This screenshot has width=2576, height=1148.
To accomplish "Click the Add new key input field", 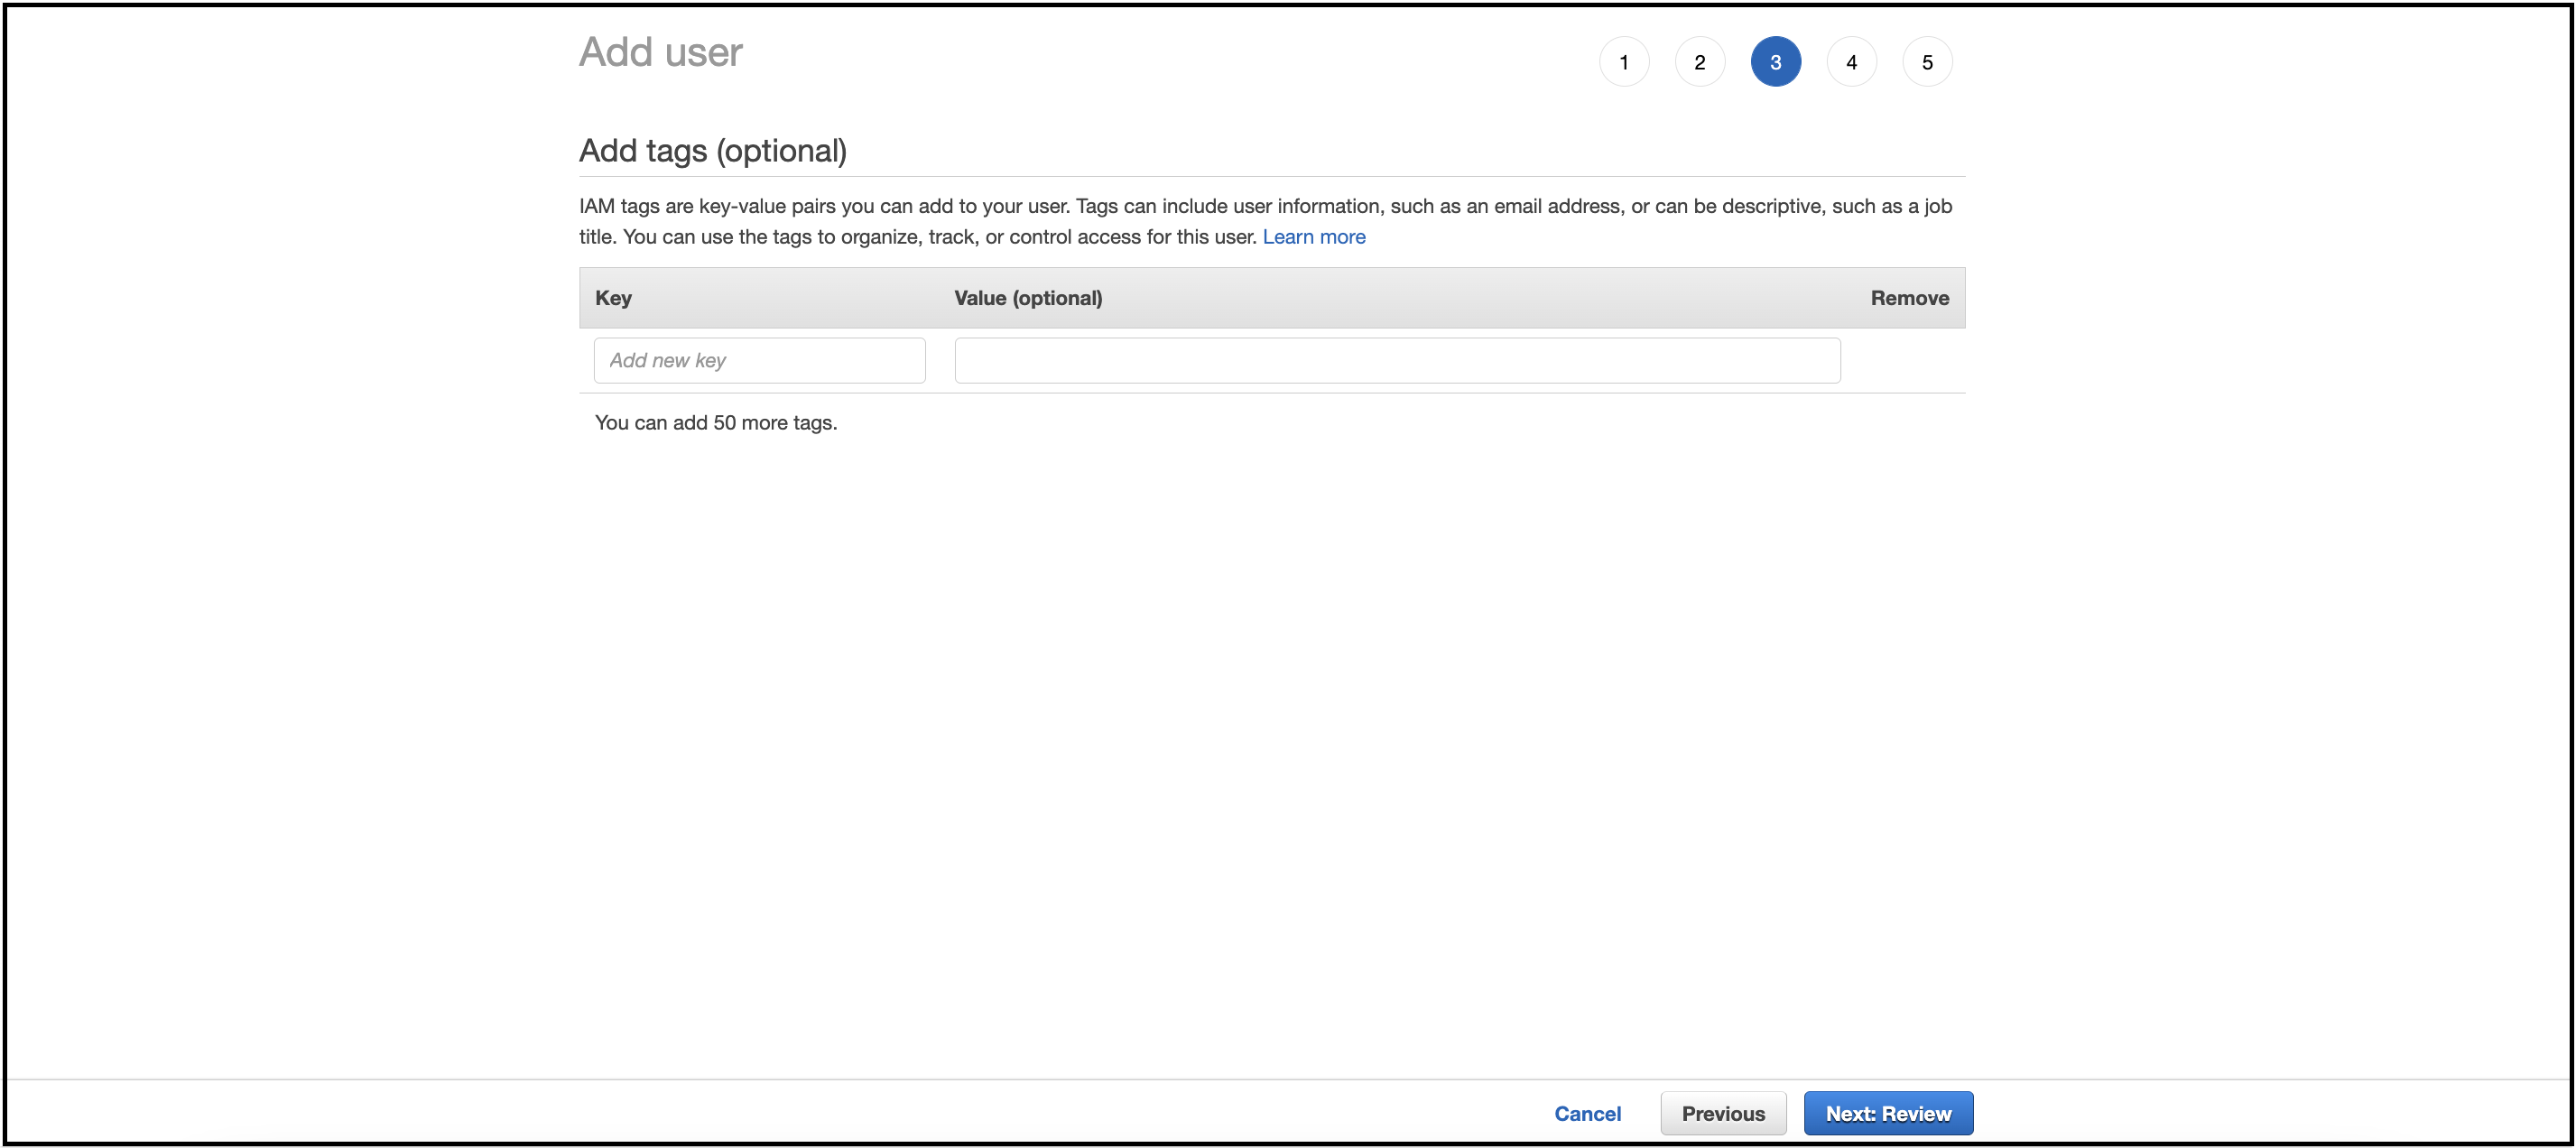I will coord(761,358).
